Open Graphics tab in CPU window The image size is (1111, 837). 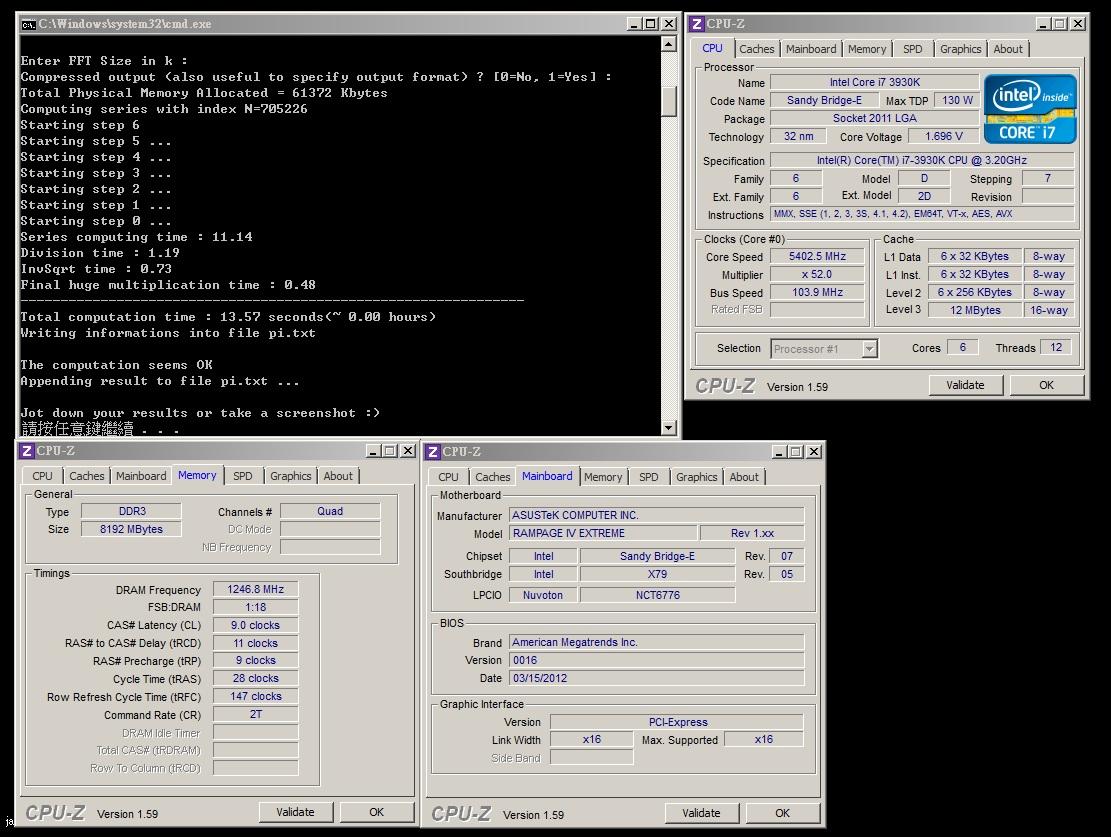(x=960, y=49)
